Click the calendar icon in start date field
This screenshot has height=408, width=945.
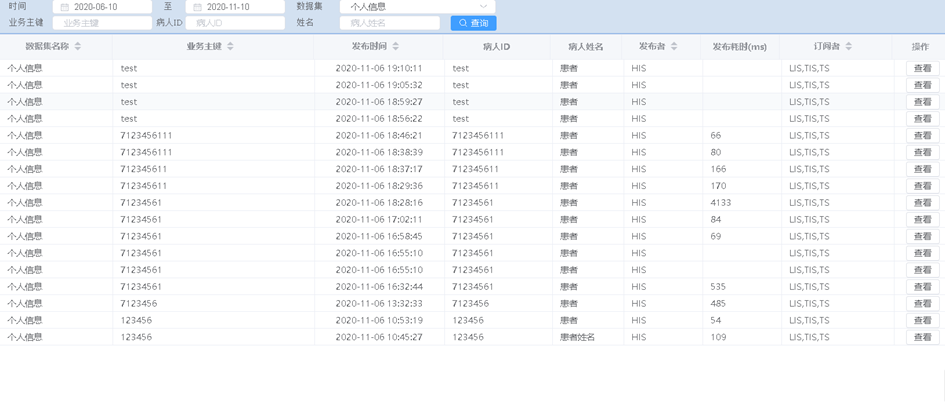click(x=64, y=7)
